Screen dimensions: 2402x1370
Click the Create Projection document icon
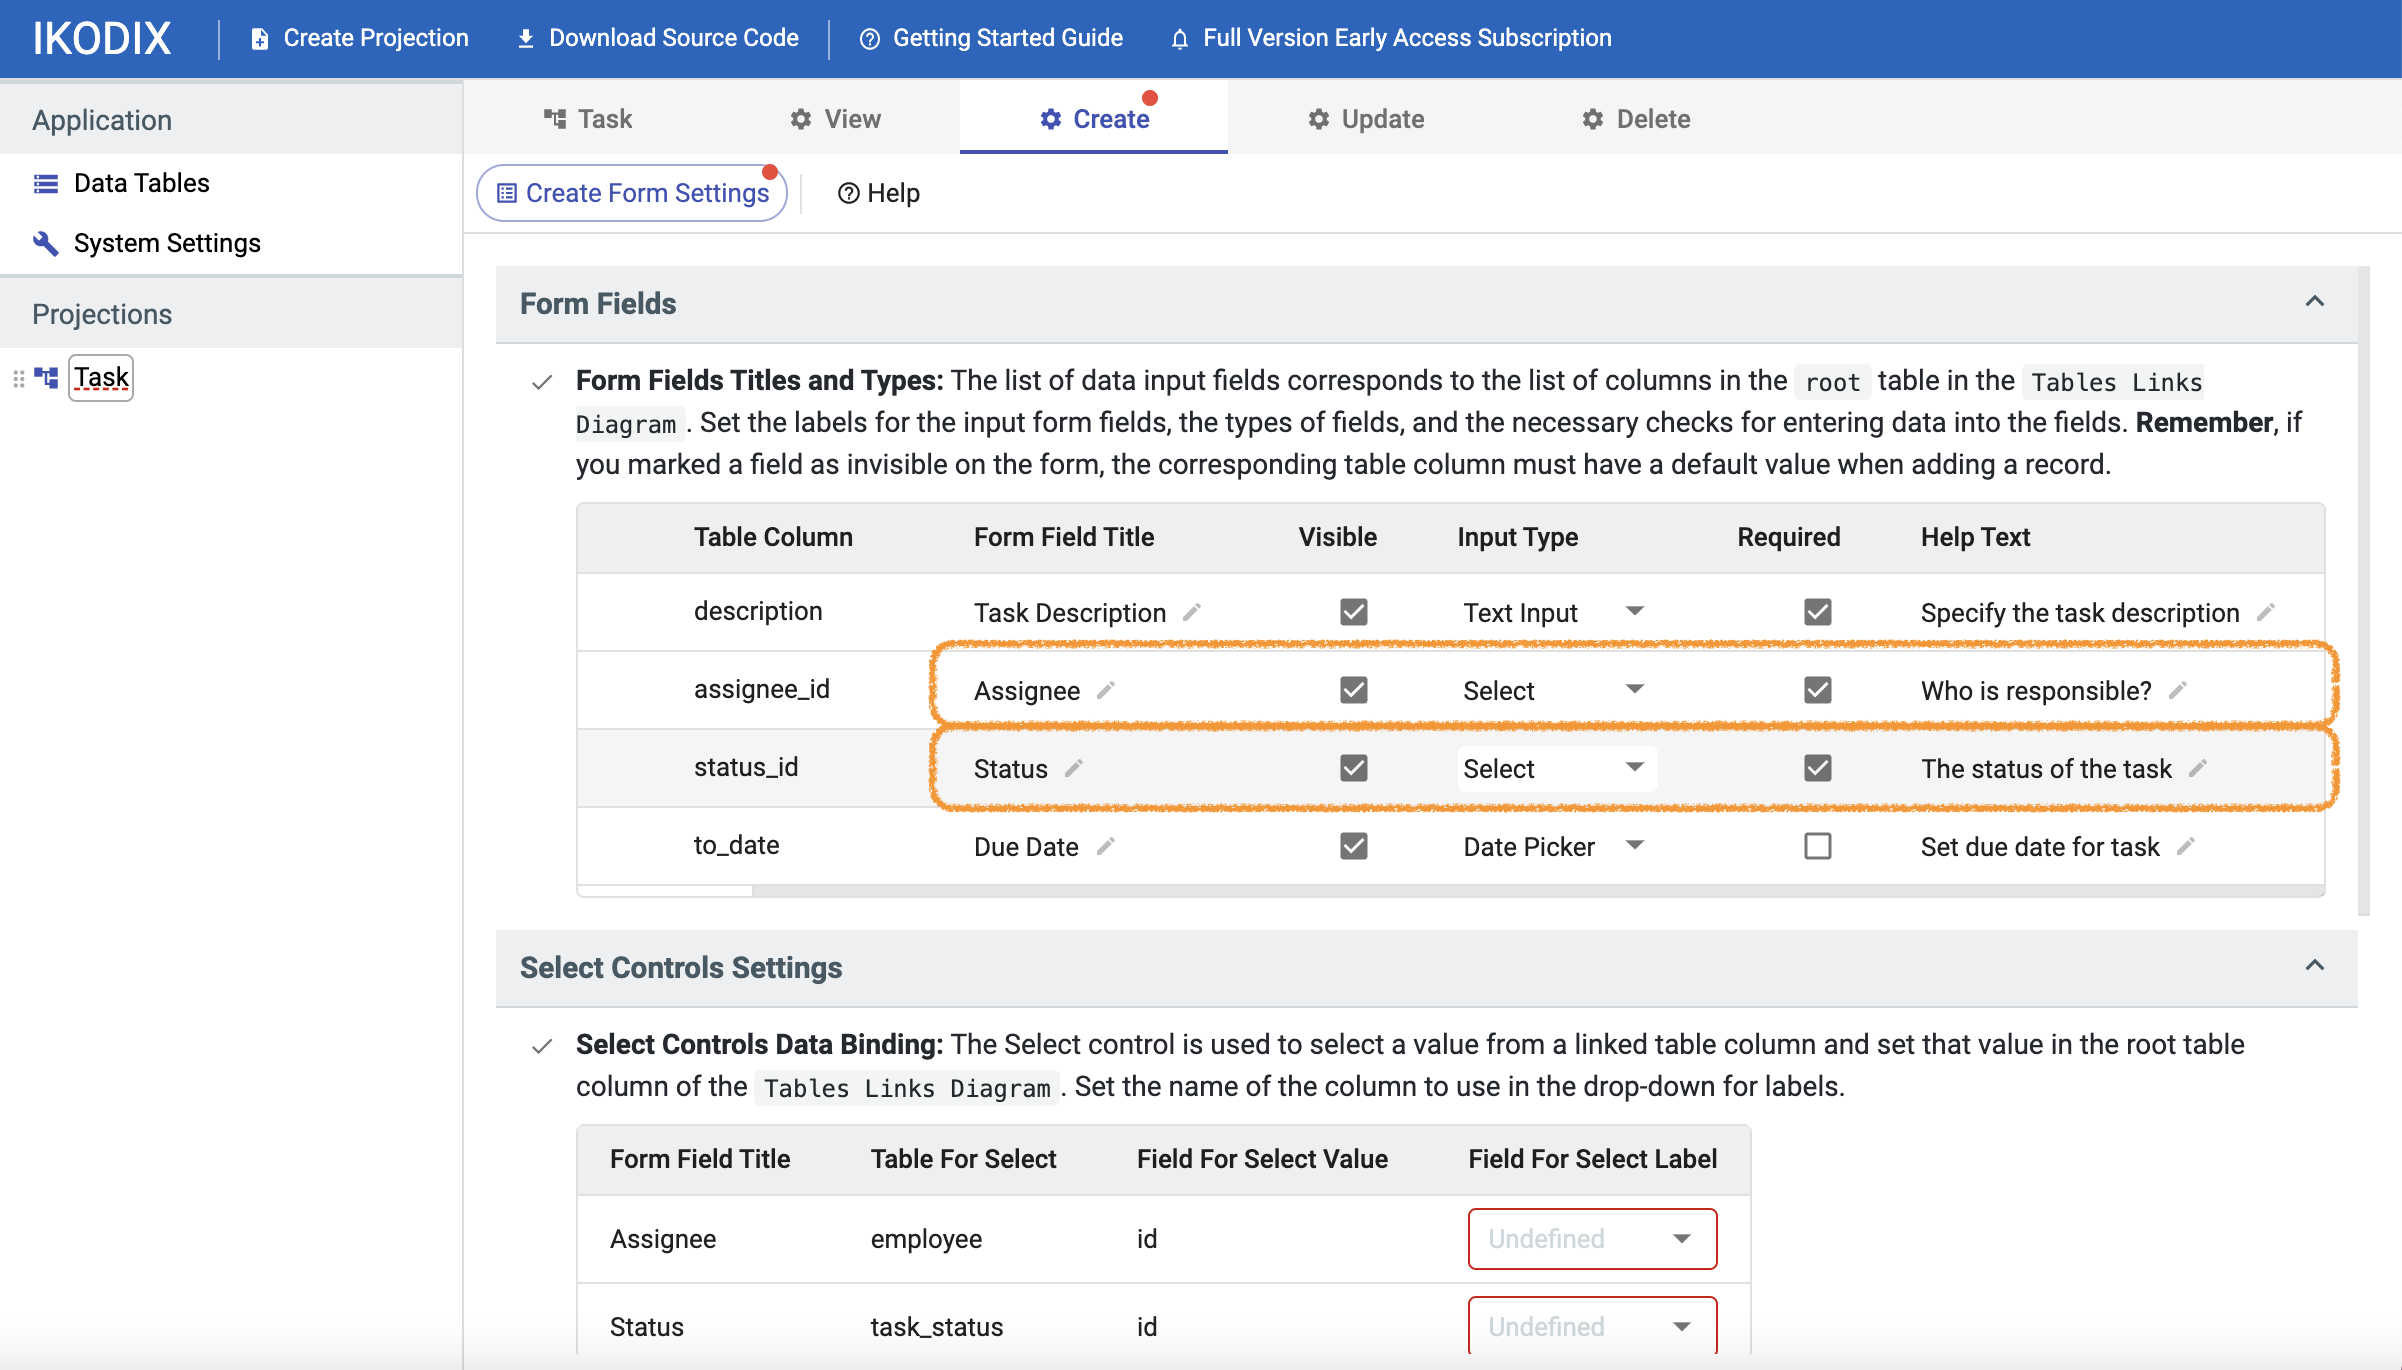260,38
